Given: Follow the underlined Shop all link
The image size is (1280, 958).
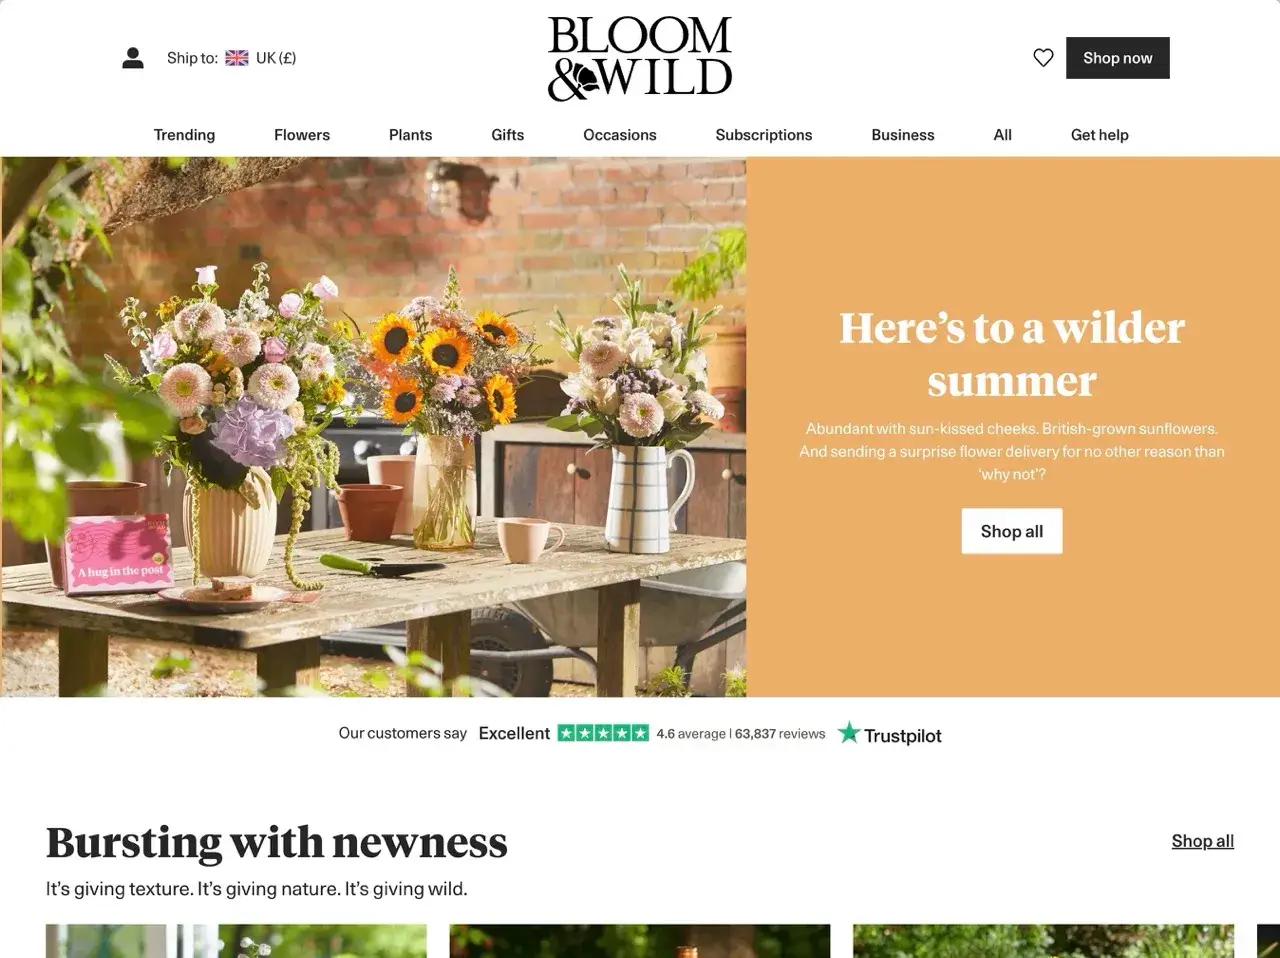Looking at the screenshot, I should pyautogui.click(x=1203, y=841).
